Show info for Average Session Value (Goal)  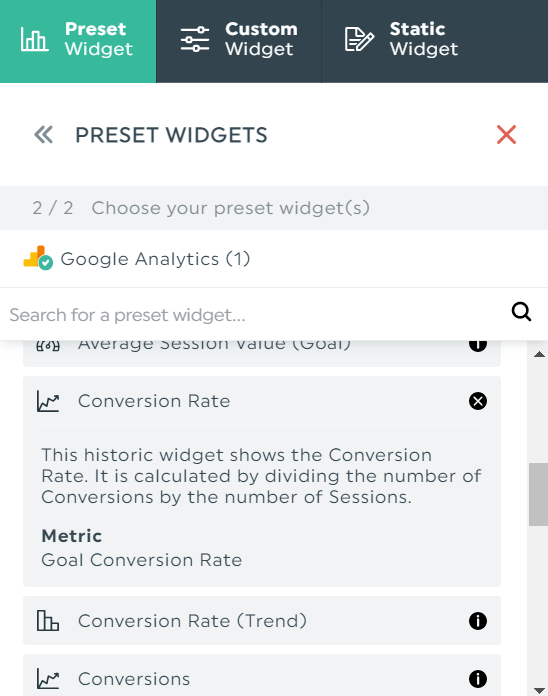coord(478,345)
